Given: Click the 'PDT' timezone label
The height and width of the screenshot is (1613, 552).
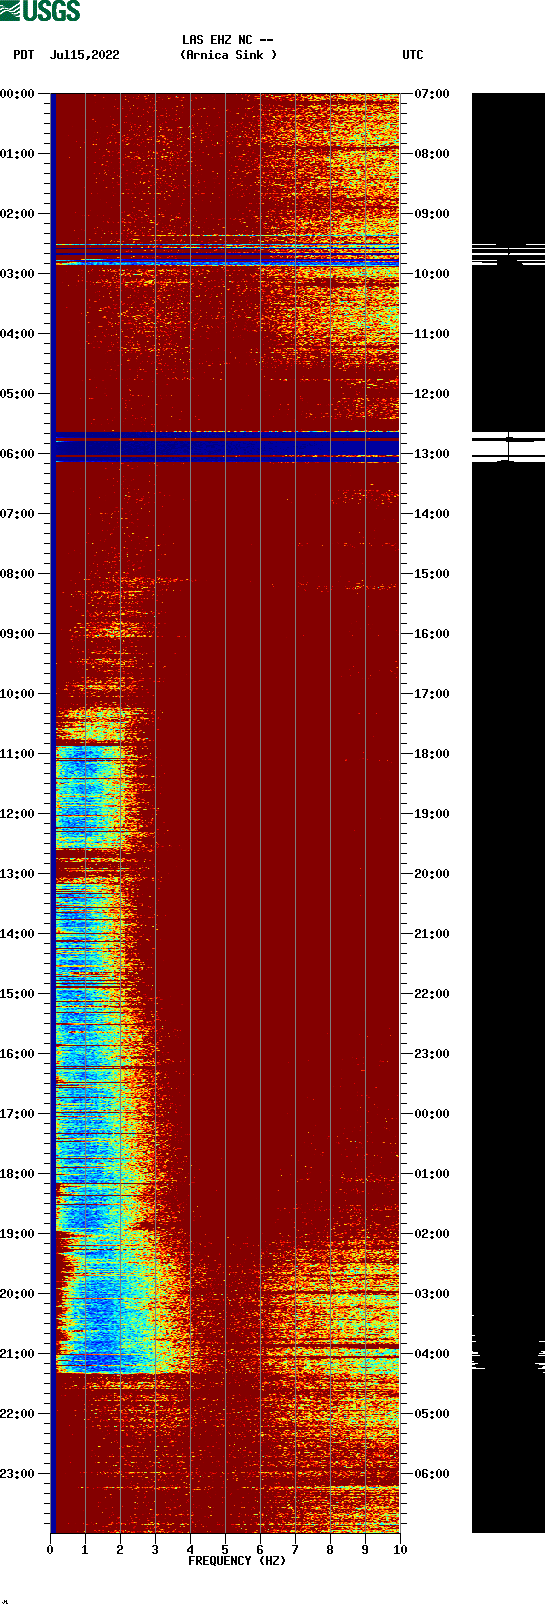Looking at the screenshot, I should click(x=24, y=55).
